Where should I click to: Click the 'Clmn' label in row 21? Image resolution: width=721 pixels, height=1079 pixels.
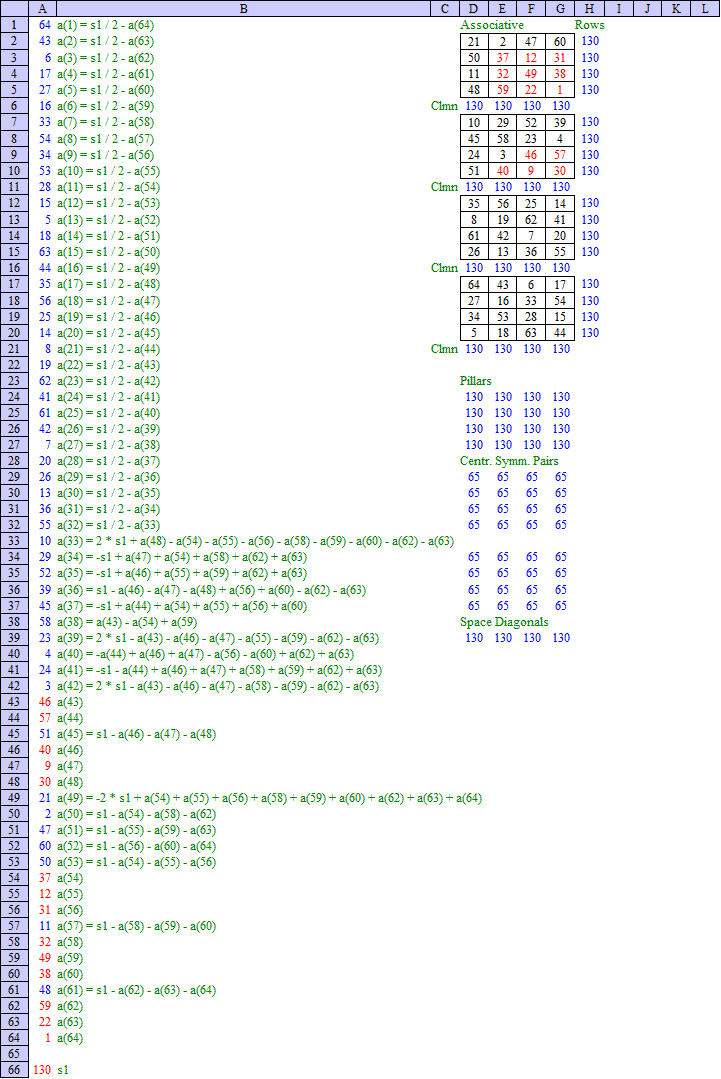point(444,349)
